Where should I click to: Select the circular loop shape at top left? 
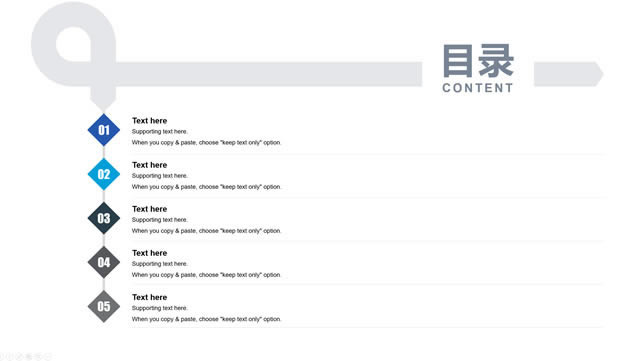pyautogui.click(x=73, y=44)
